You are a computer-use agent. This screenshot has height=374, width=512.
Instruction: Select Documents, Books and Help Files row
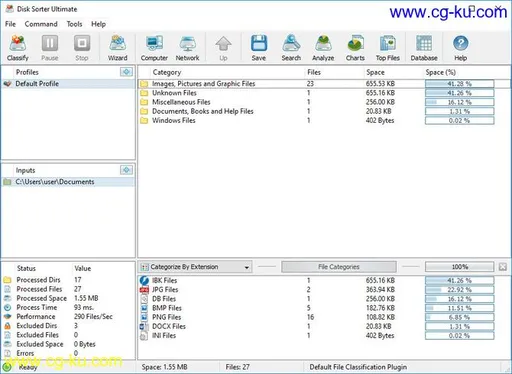[323, 111]
